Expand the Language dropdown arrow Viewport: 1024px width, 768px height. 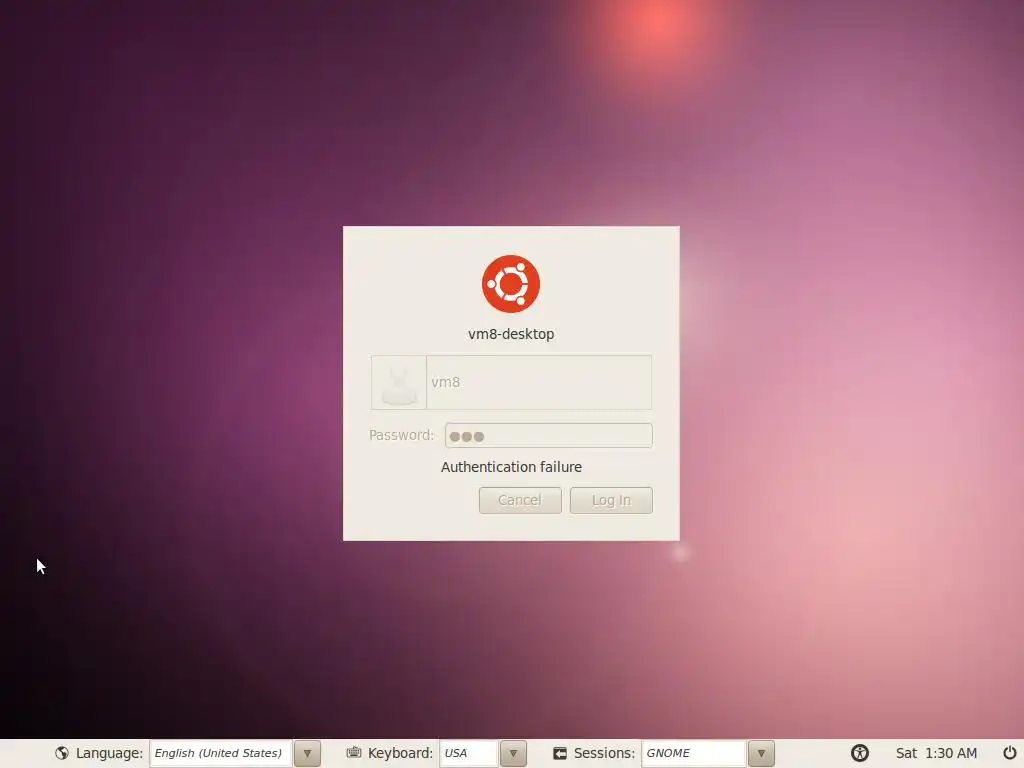tap(307, 754)
